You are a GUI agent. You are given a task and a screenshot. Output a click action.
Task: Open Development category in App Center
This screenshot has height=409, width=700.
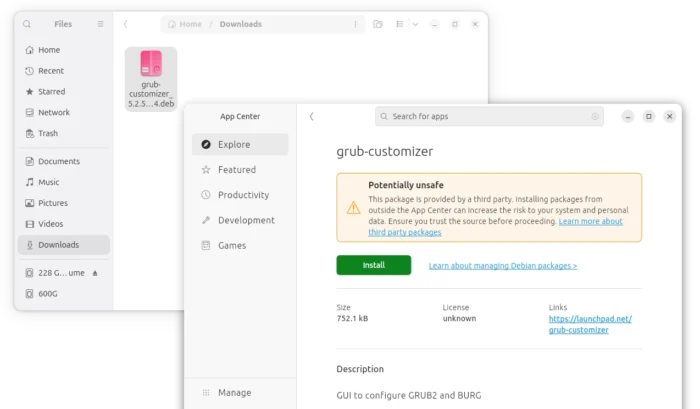[240, 220]
